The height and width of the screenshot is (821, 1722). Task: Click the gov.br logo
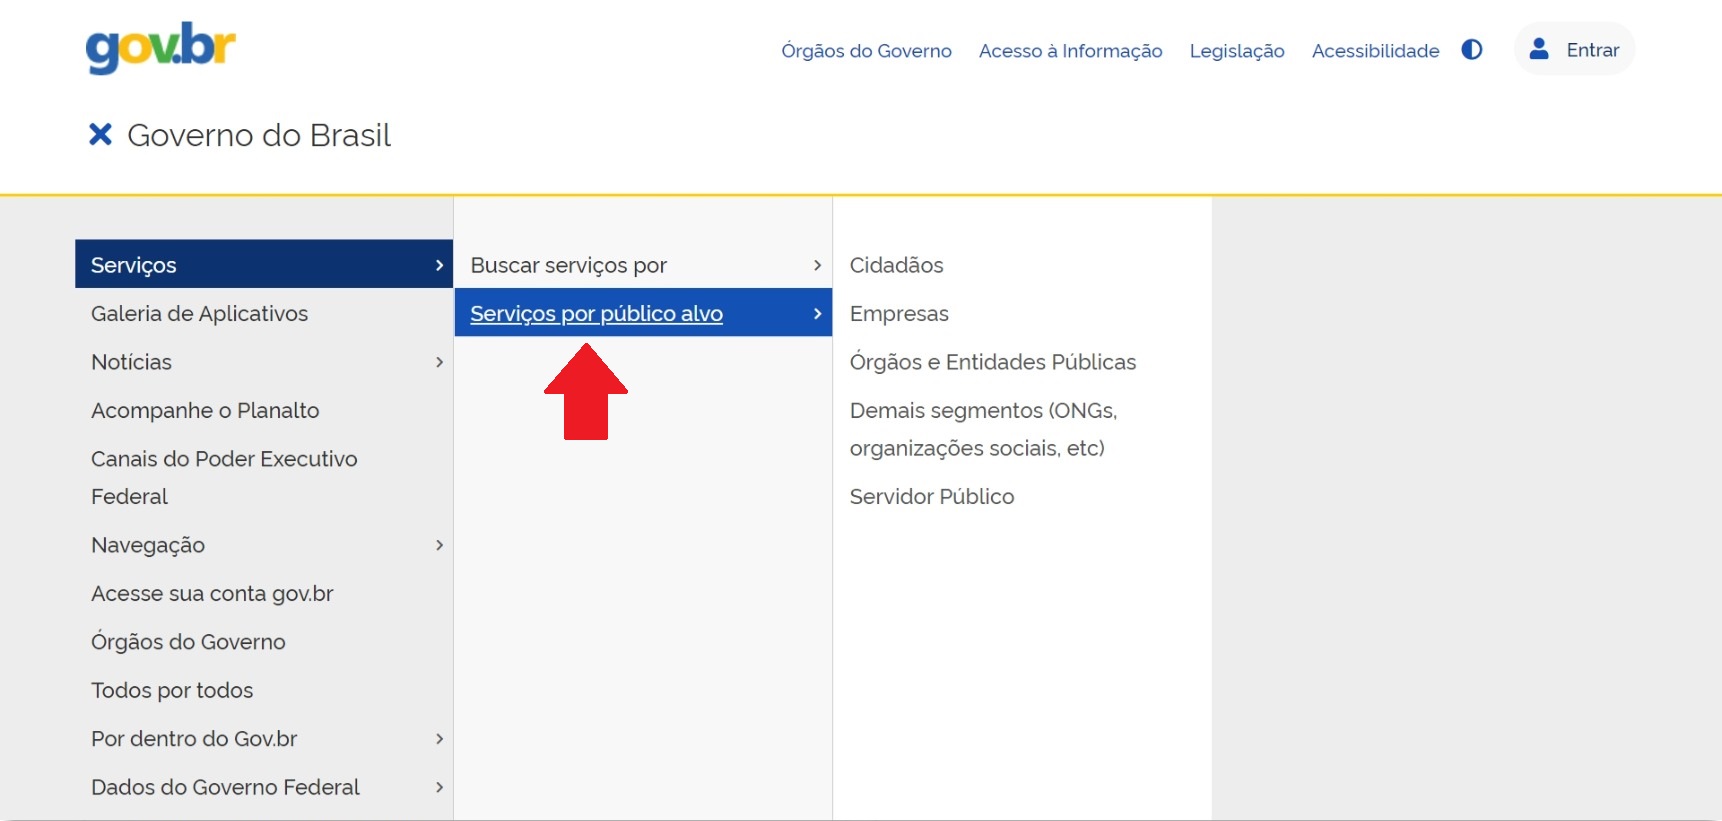coord(160,48)
